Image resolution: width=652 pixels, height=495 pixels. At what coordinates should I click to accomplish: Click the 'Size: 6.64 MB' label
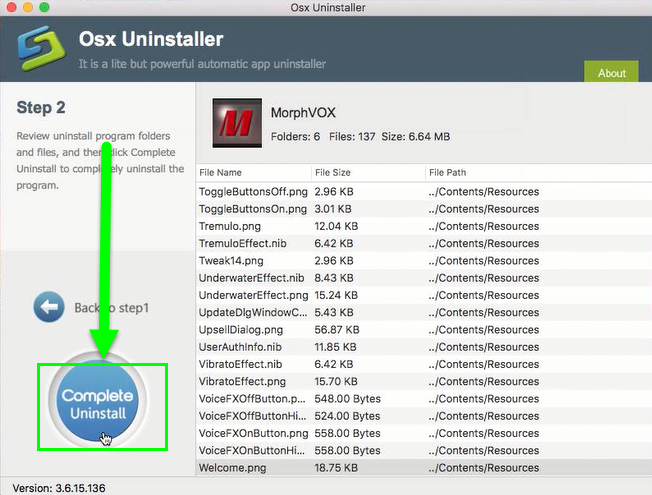pos(415,137)
